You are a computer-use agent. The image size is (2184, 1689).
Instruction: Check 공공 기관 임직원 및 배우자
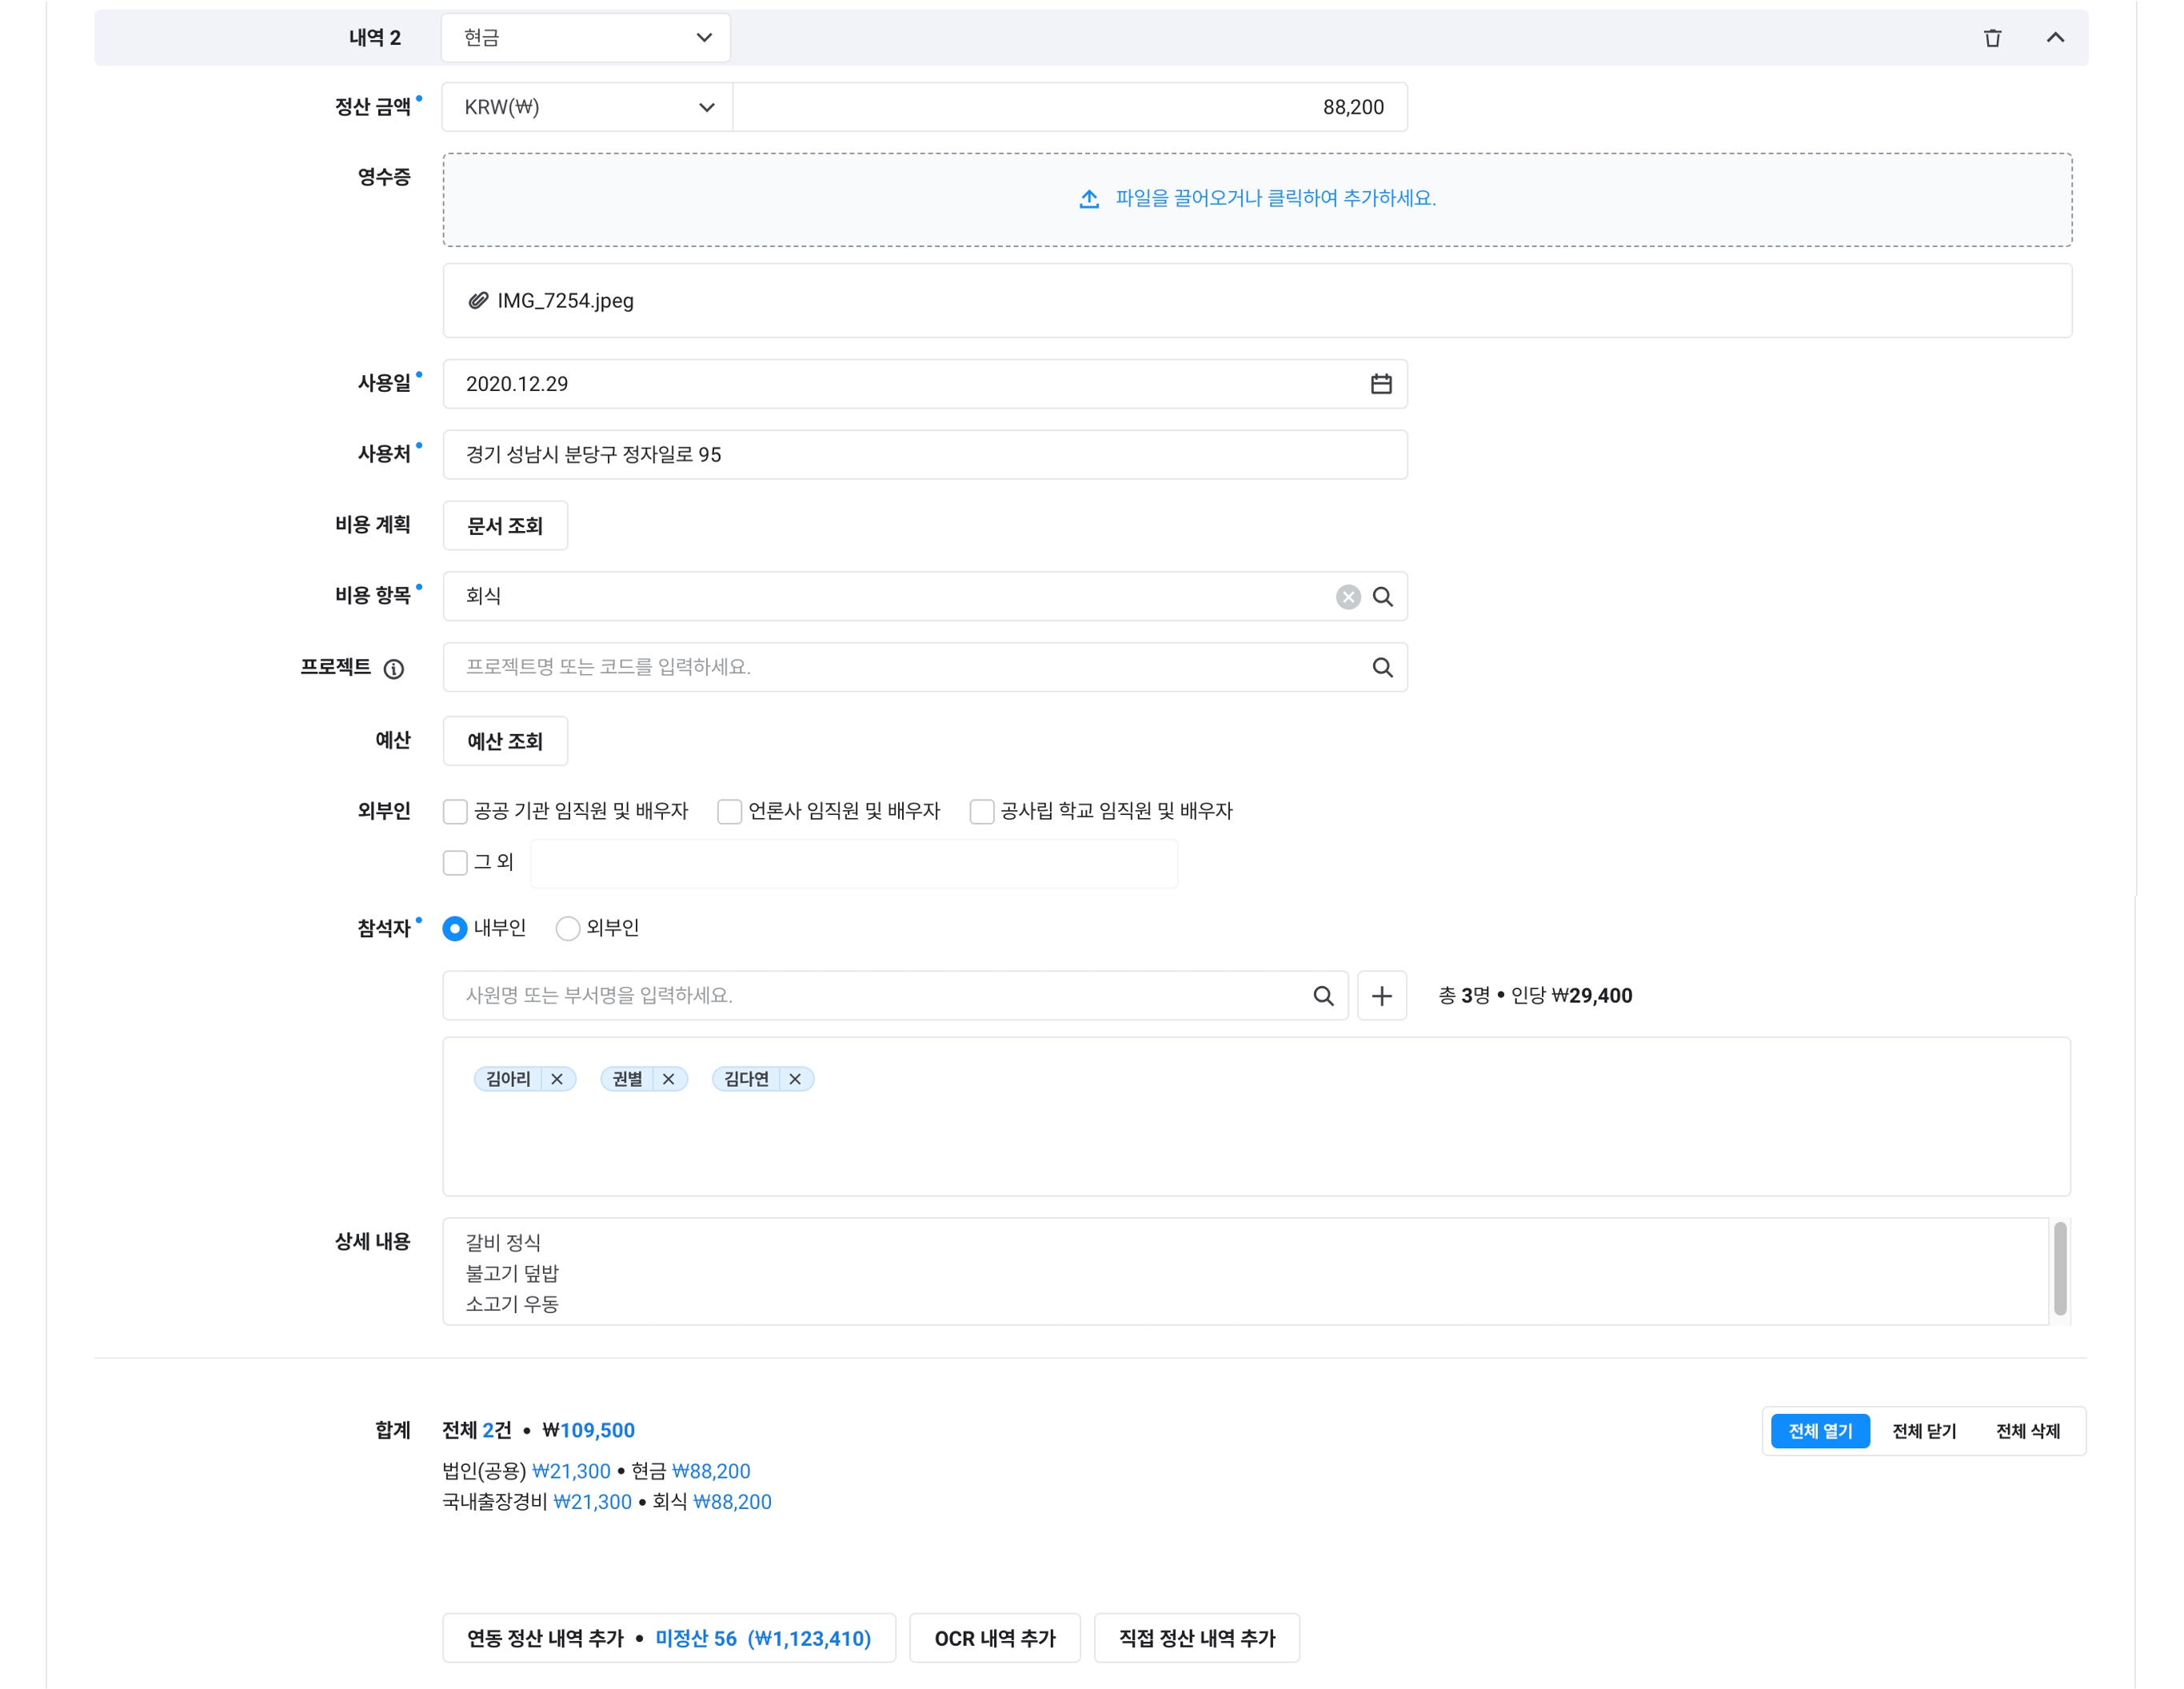pos(456,811)
